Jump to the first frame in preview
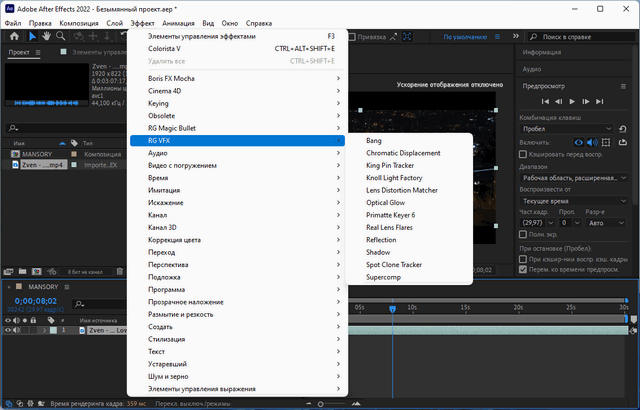640x410 pixels. click(544, 101)
